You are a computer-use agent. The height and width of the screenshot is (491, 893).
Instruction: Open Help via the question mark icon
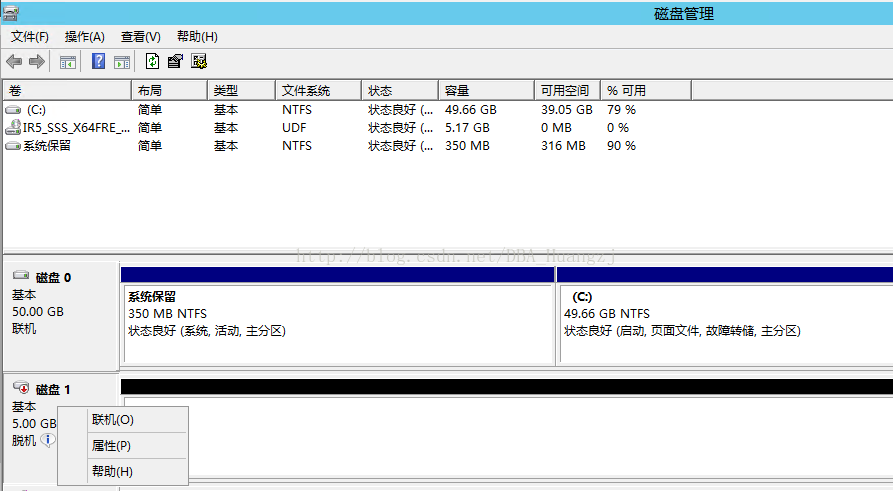point(99,61)
